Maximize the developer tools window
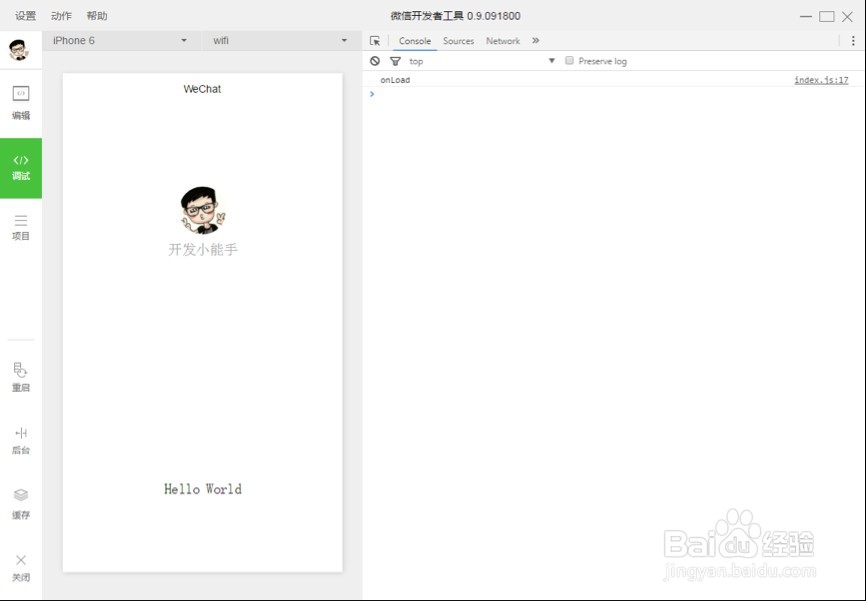The width and height of the screenshot is (866, 601). 827,17
